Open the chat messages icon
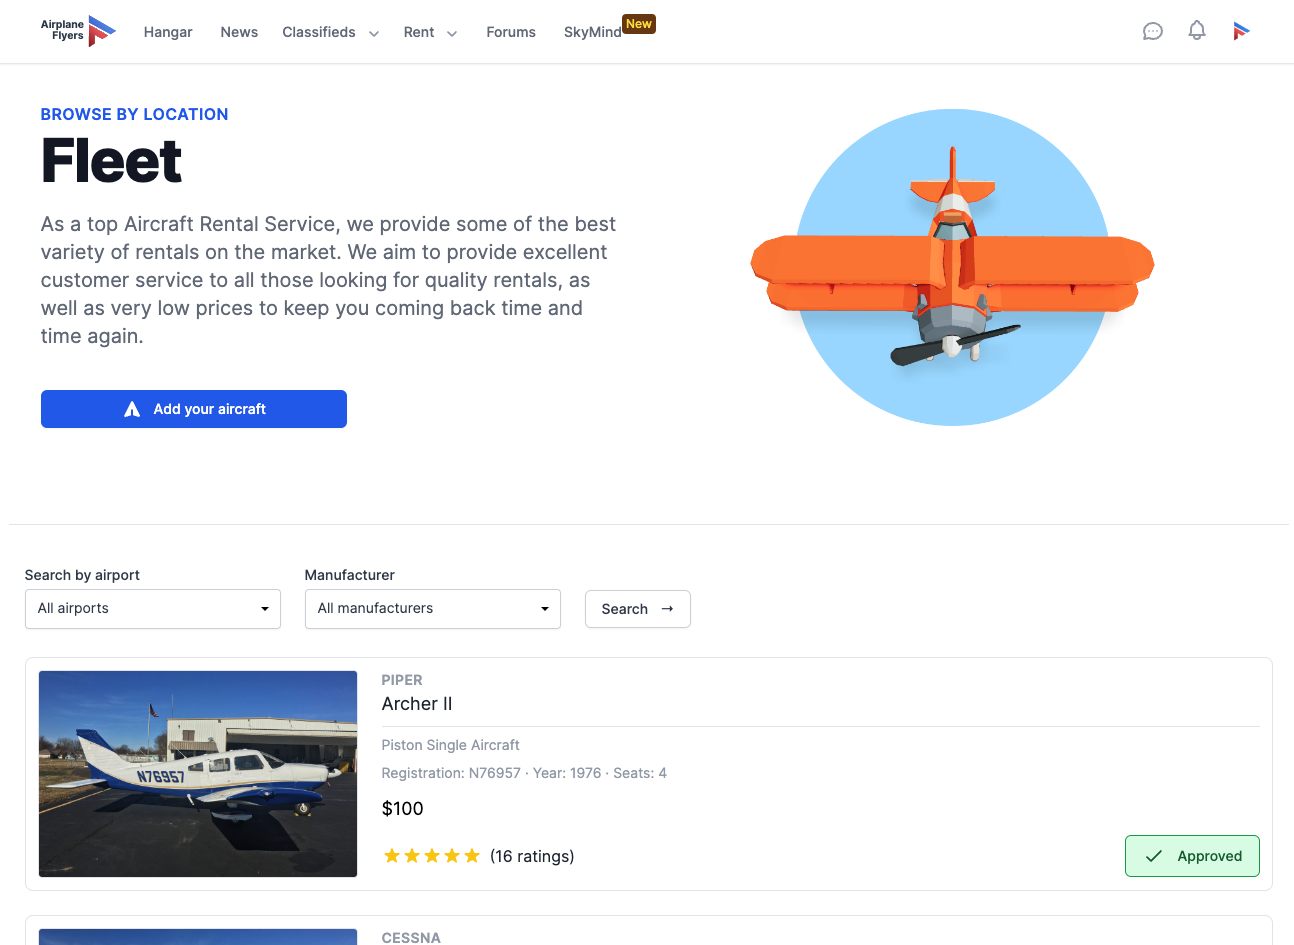 click(1153, 31)
